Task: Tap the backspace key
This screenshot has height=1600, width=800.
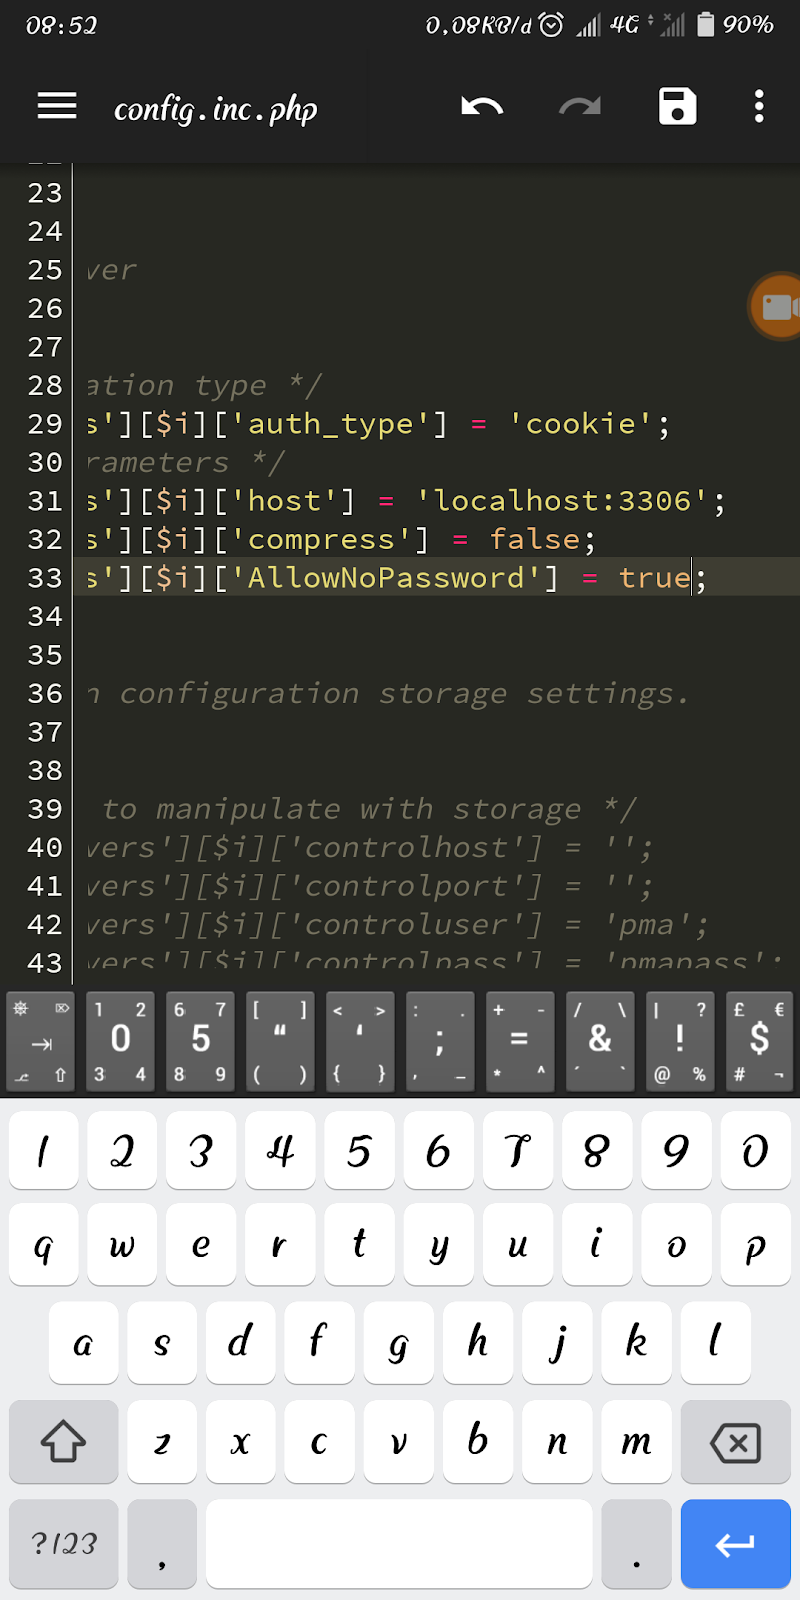Action: coord(735,1442)
